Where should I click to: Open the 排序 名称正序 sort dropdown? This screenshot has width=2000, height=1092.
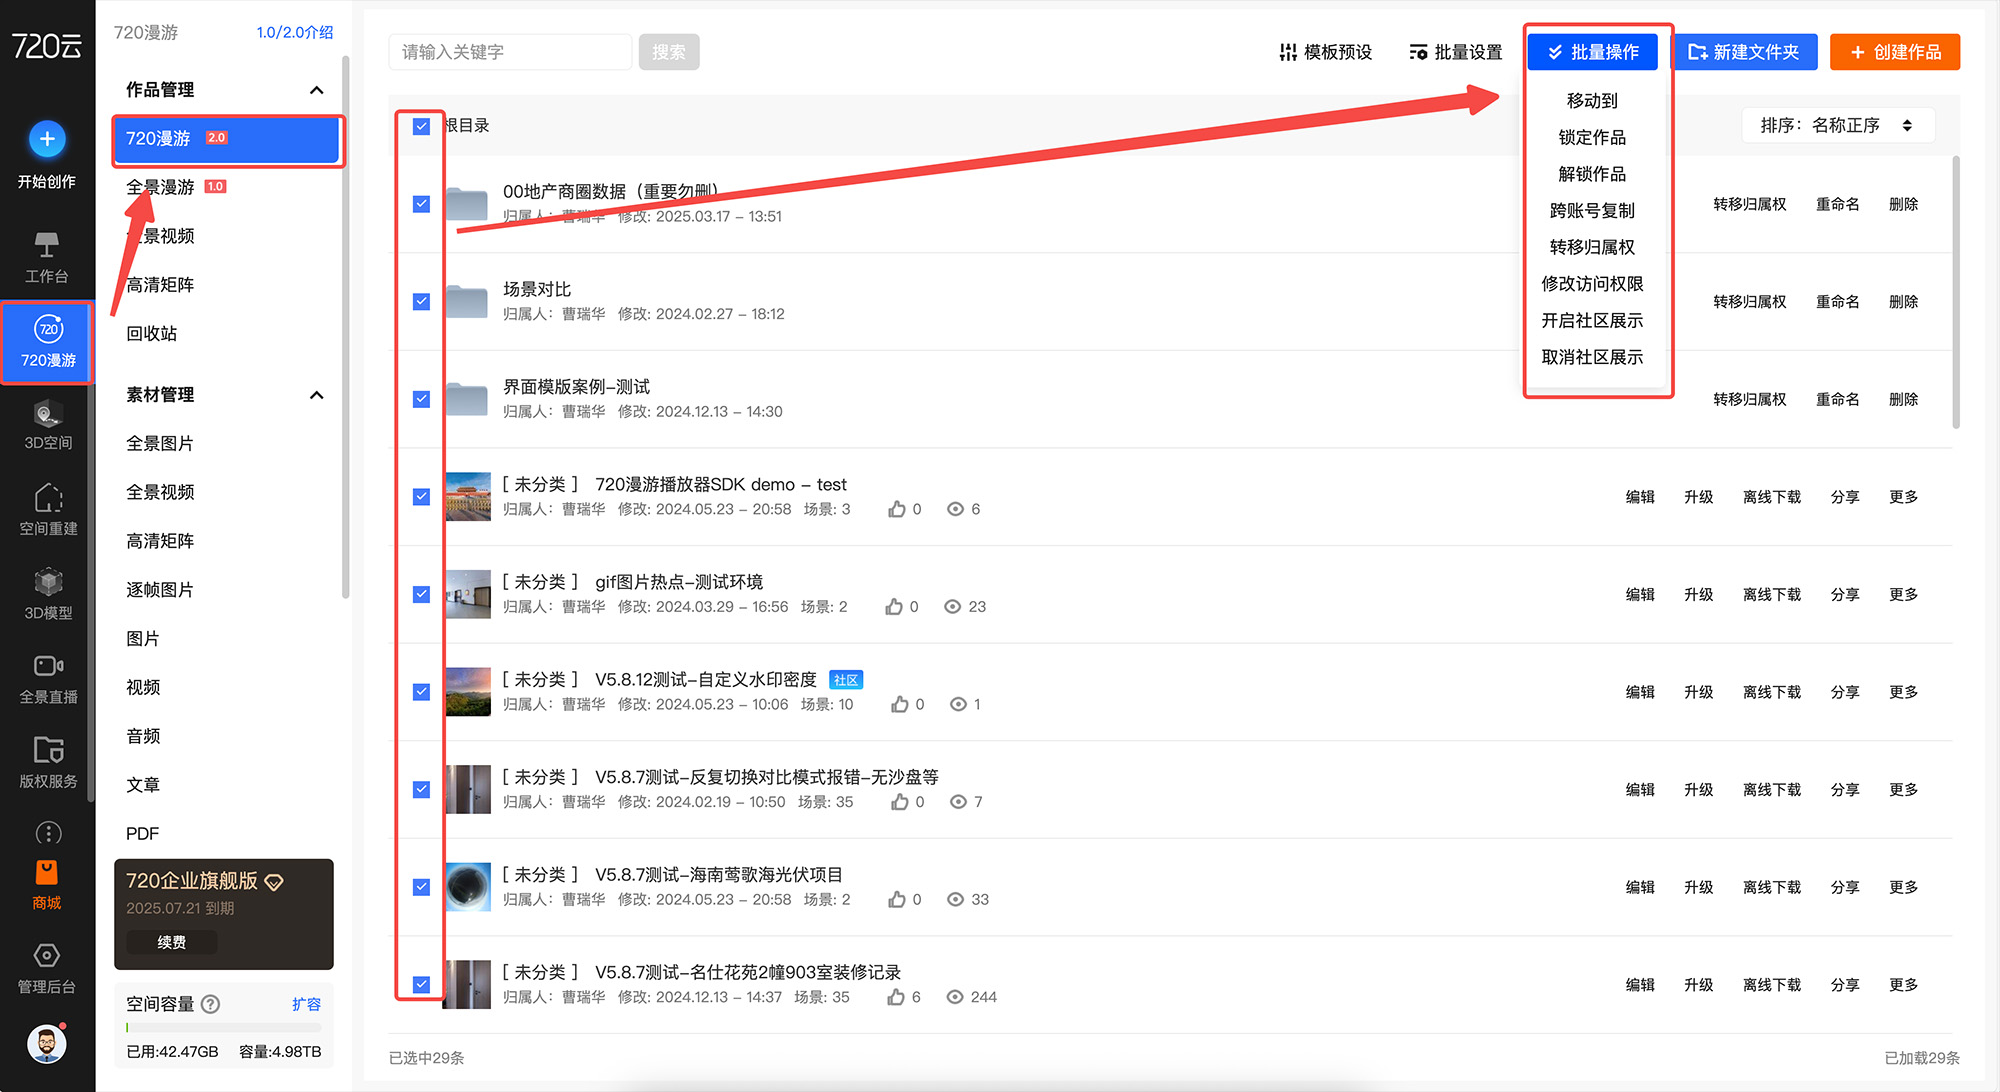point(1837,125)
